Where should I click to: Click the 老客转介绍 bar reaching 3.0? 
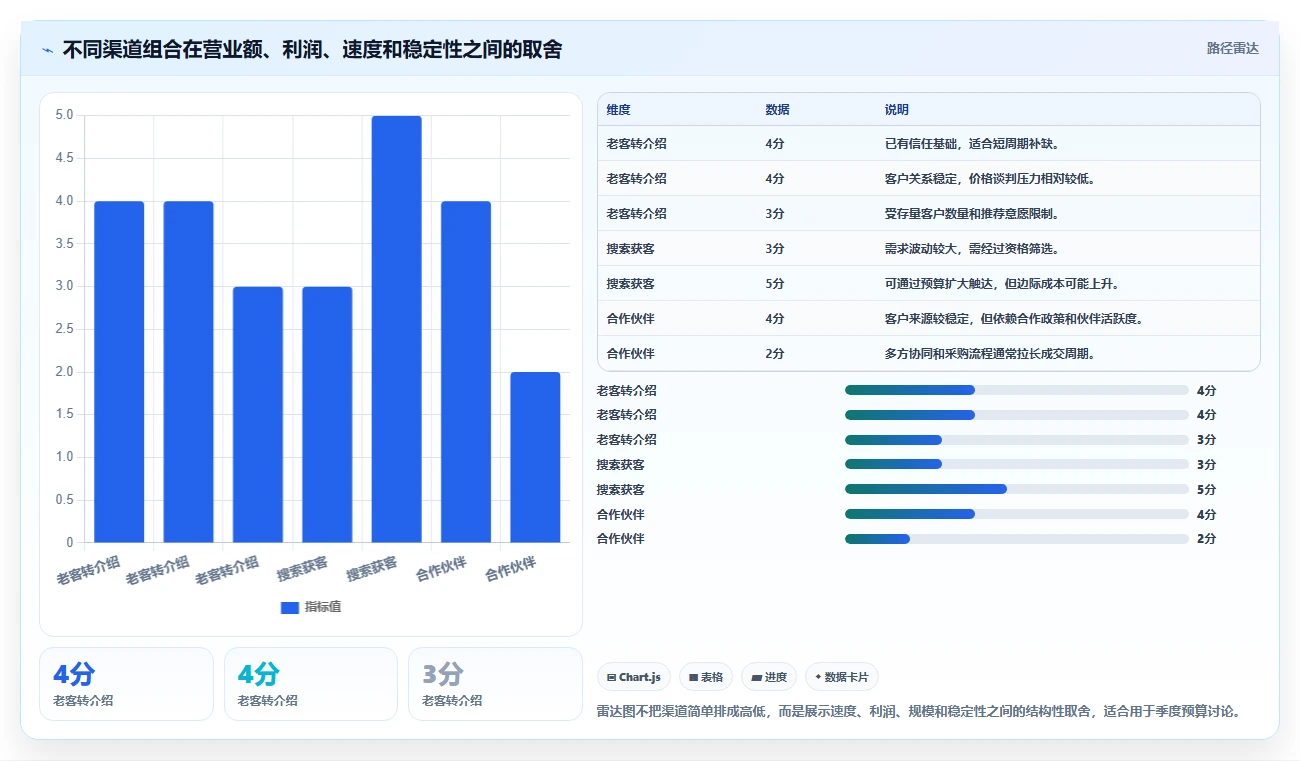[258, 415]
